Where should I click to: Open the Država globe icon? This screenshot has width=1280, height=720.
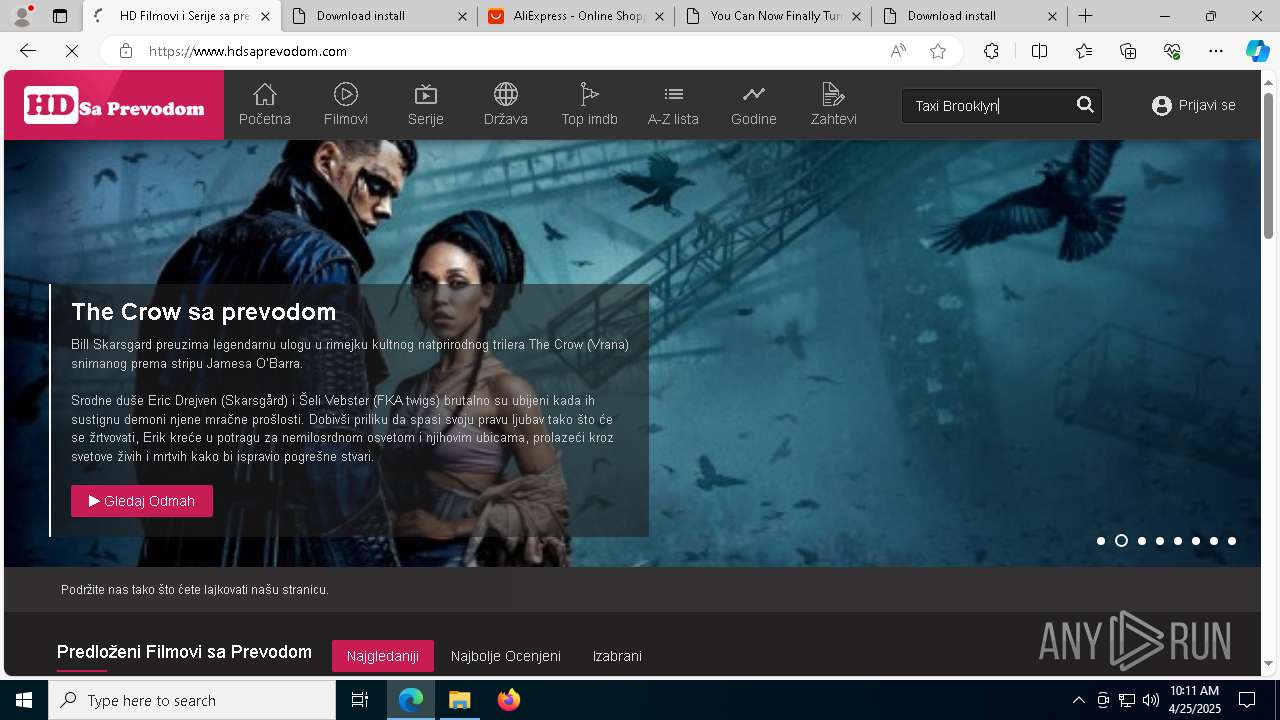tap(506, 94)
